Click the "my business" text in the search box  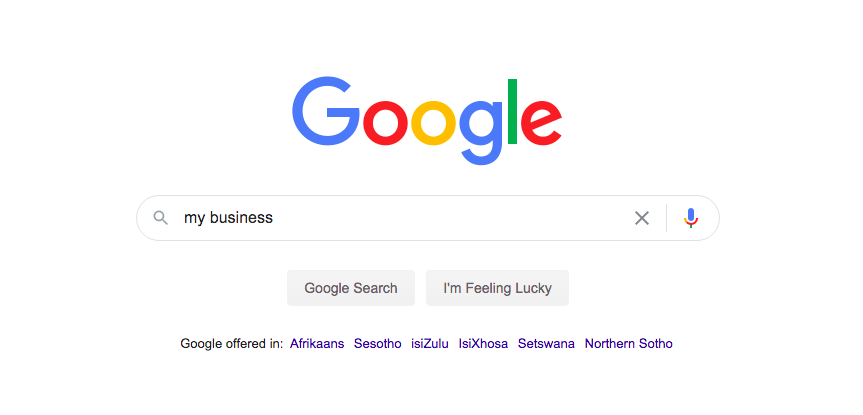click(228, 218)
